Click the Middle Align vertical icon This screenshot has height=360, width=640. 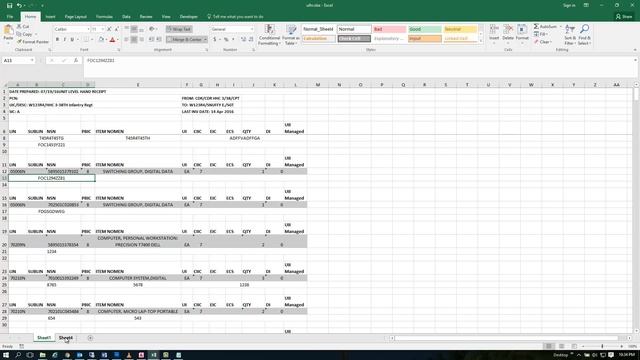click(x=134, y=29)
